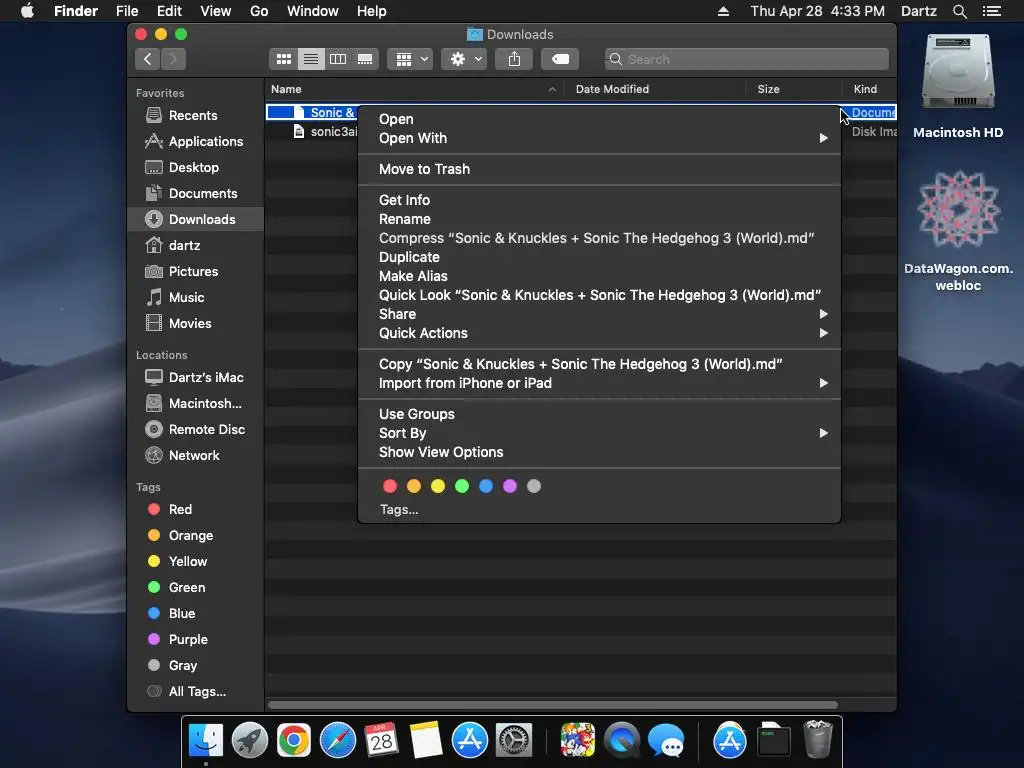The image size is (1024, 768).
Task: Choose Duplicate in context menu
Action: point(600,257)
